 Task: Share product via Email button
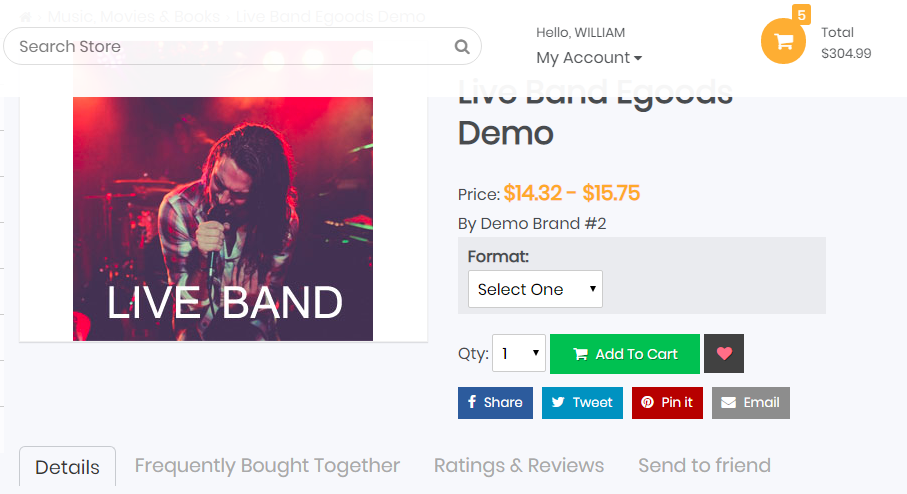[x=750, y=402]
